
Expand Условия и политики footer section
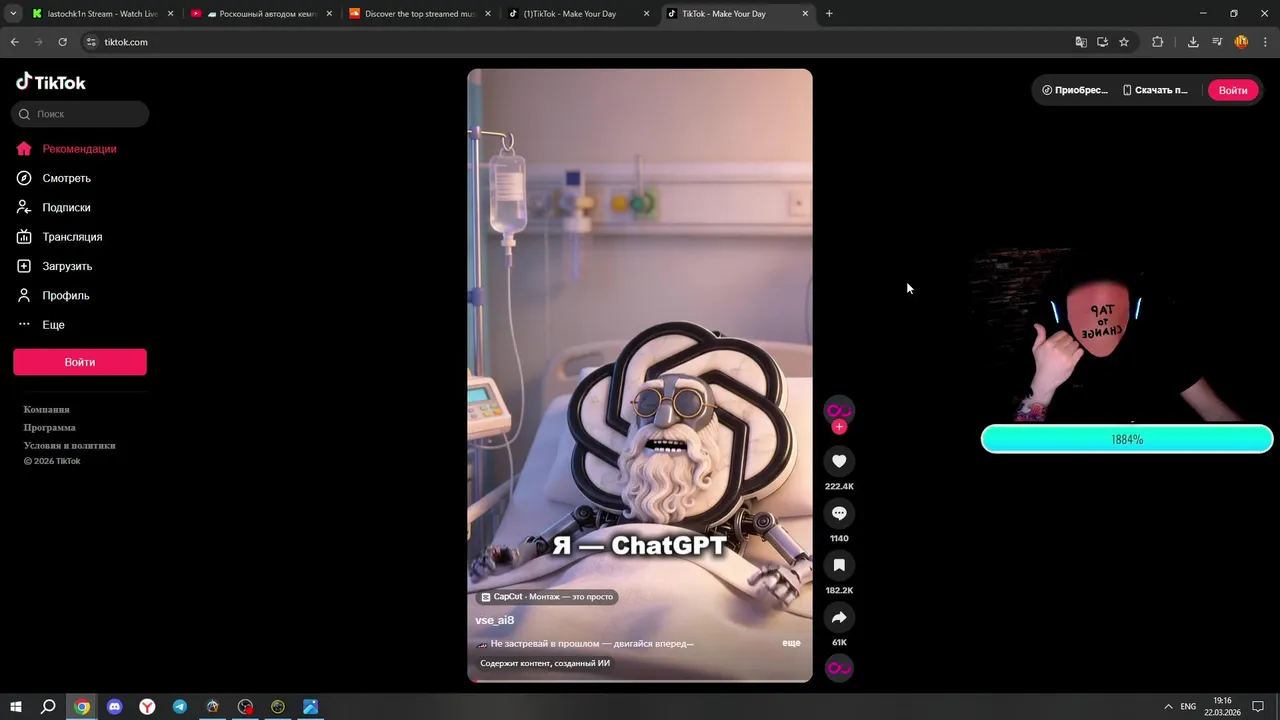point(70,445)
